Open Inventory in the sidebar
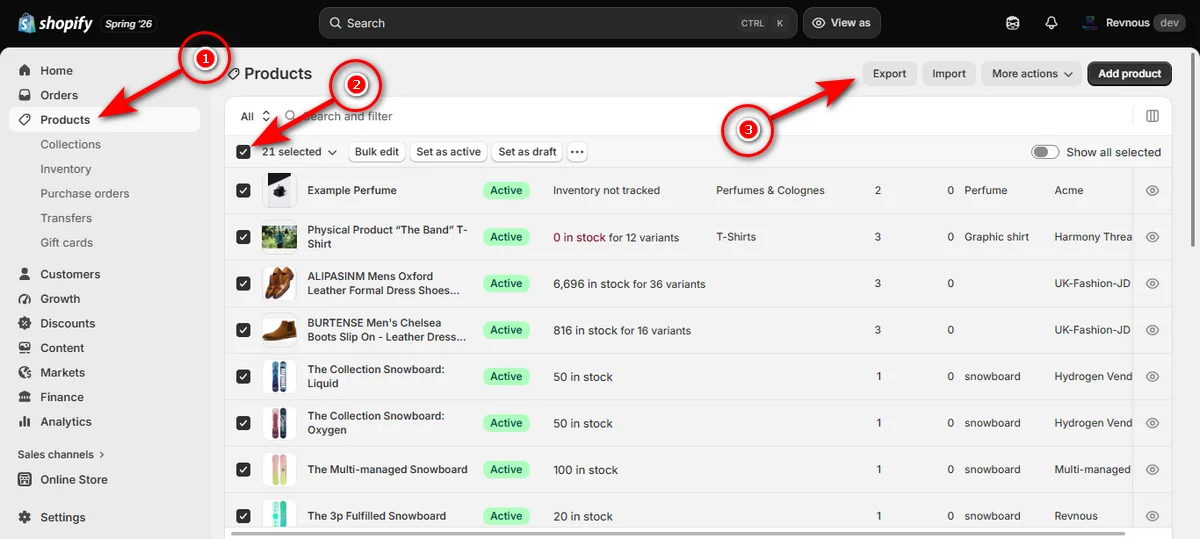The image size is (1200, 539). click(65, 169)
